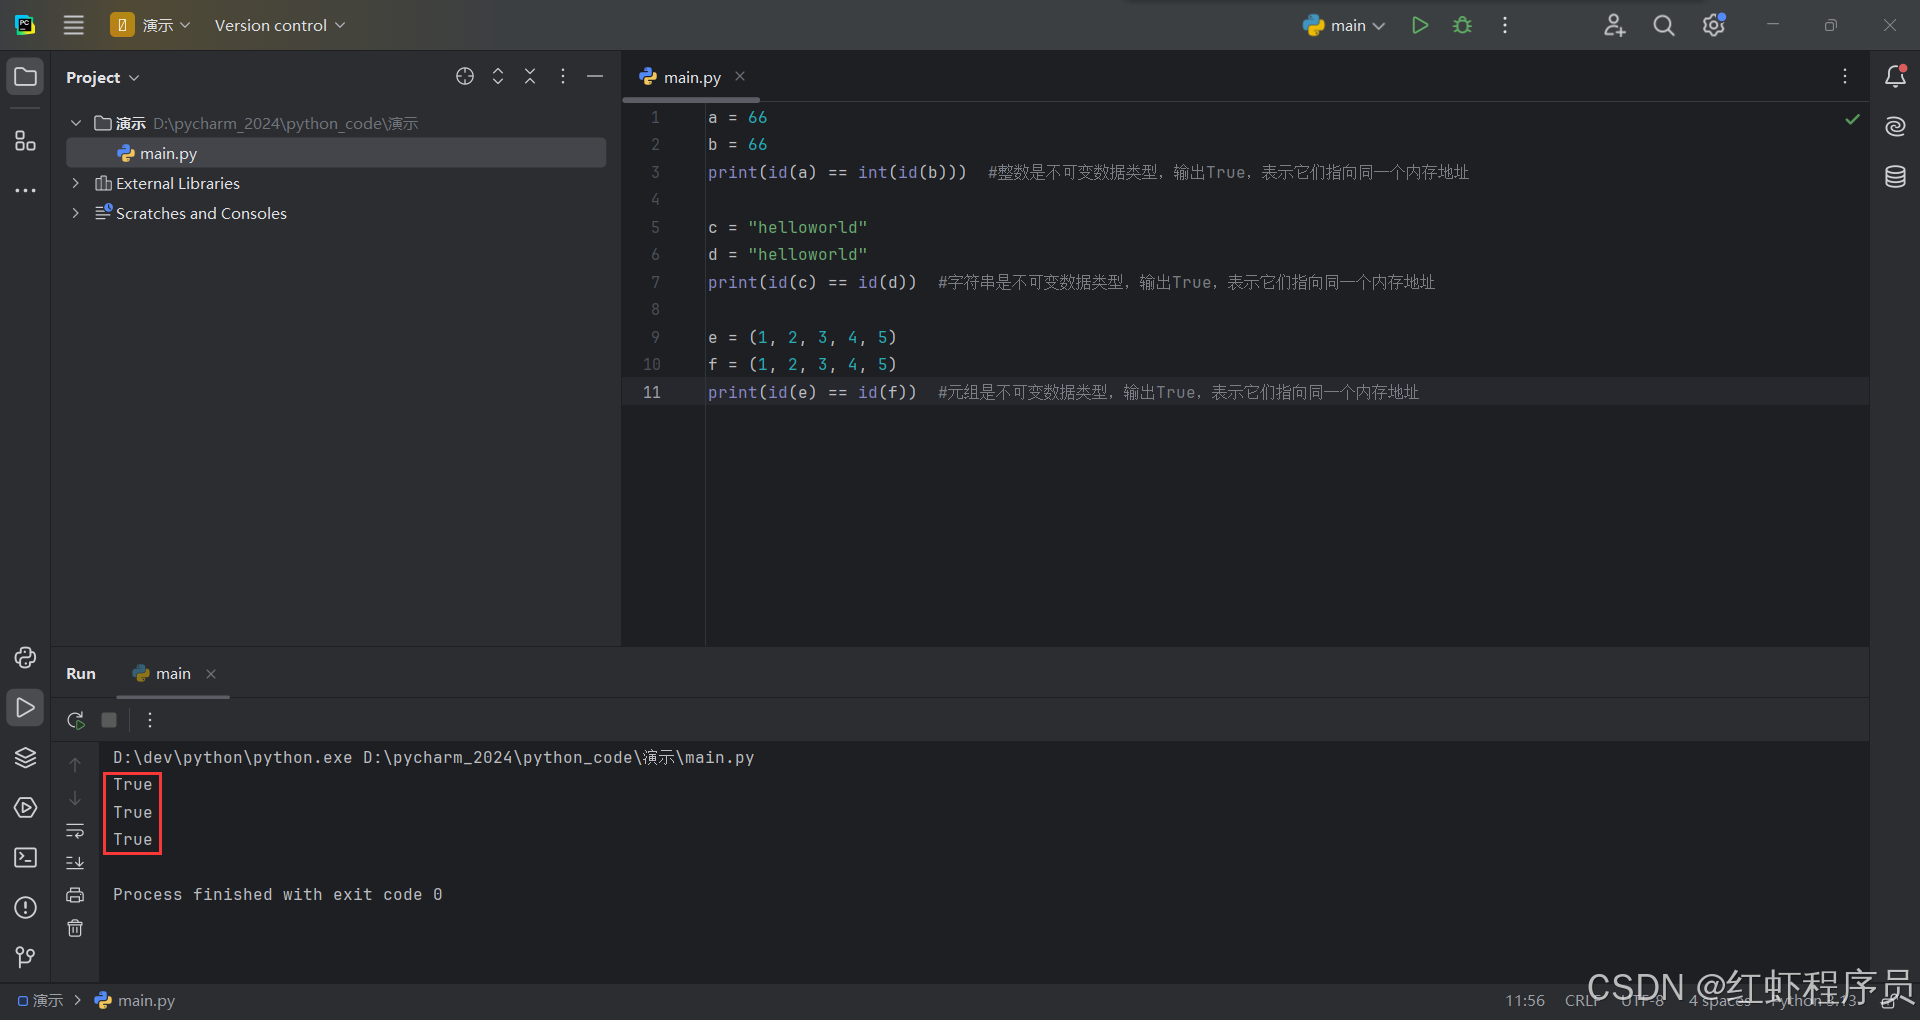
Task: Open the Project view mode dropdown
Action: click(102, 77)
